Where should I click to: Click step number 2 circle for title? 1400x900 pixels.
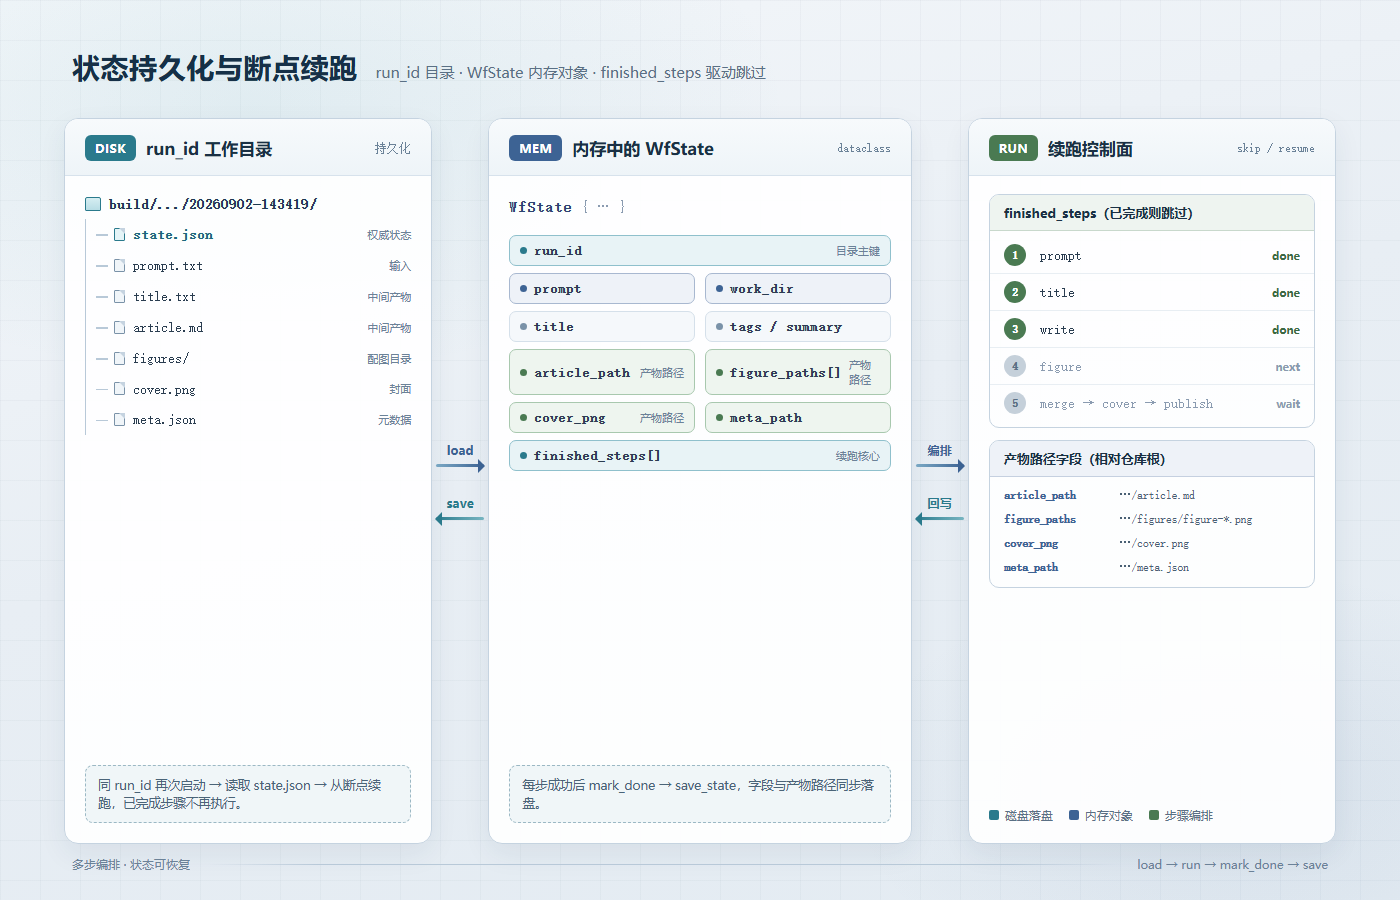click(x=1015, y=292)
